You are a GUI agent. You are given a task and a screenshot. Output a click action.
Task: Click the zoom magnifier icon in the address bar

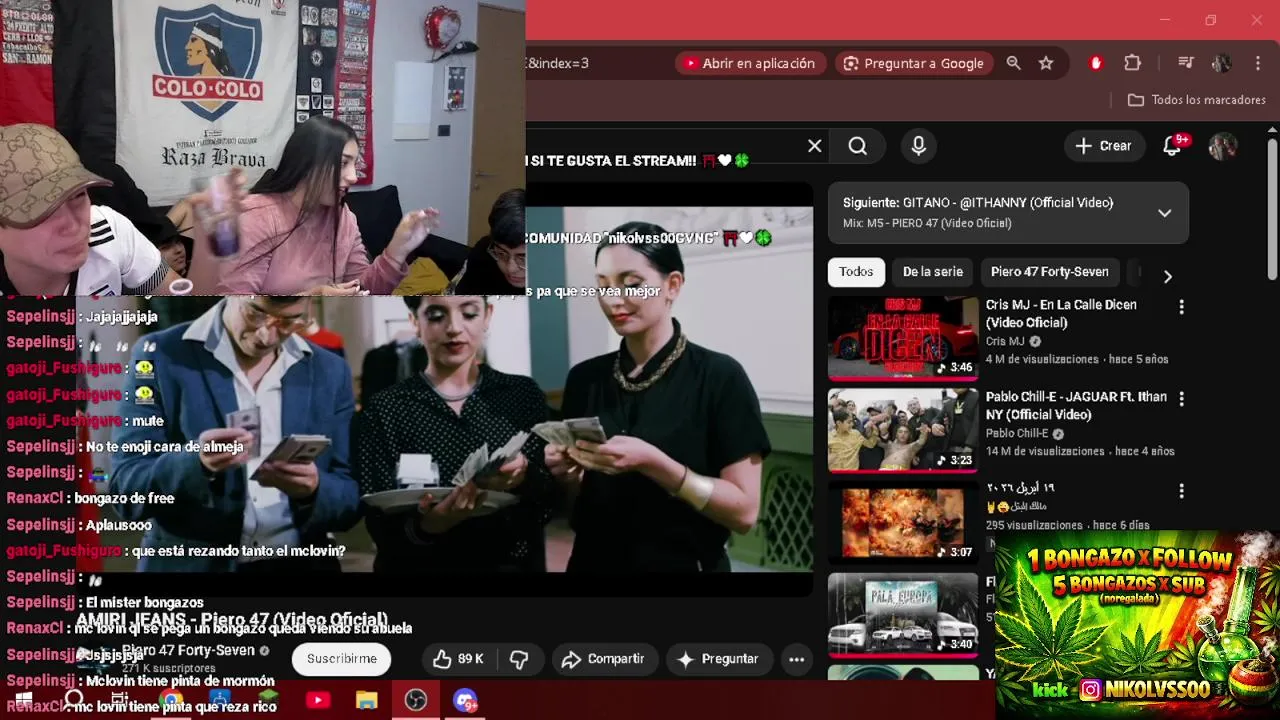coord(1013,63)
